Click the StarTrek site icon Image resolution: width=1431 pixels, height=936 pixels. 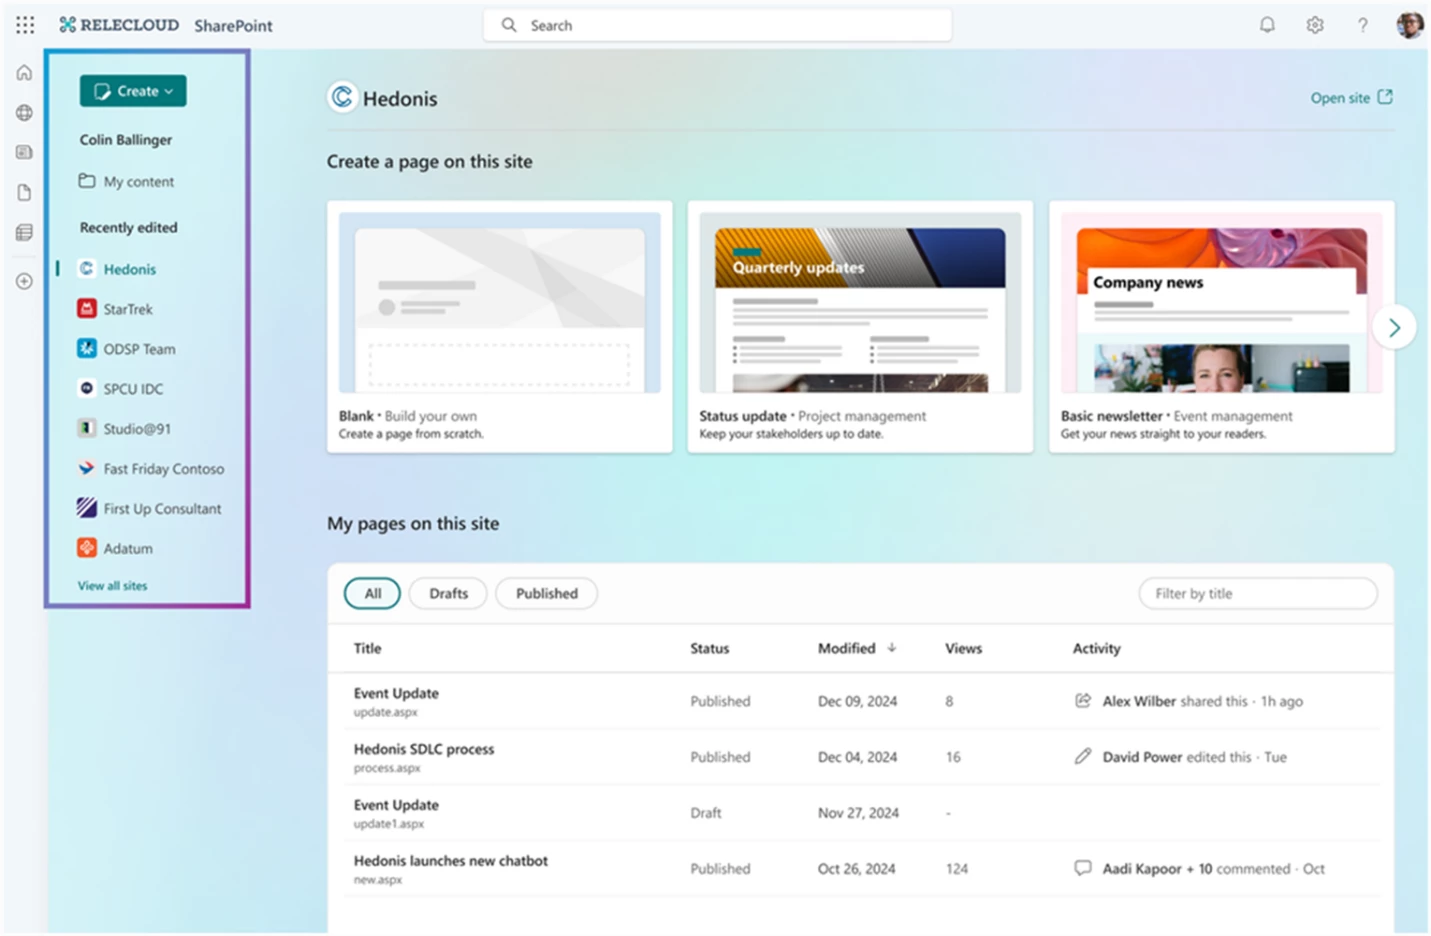coord(87,308)
